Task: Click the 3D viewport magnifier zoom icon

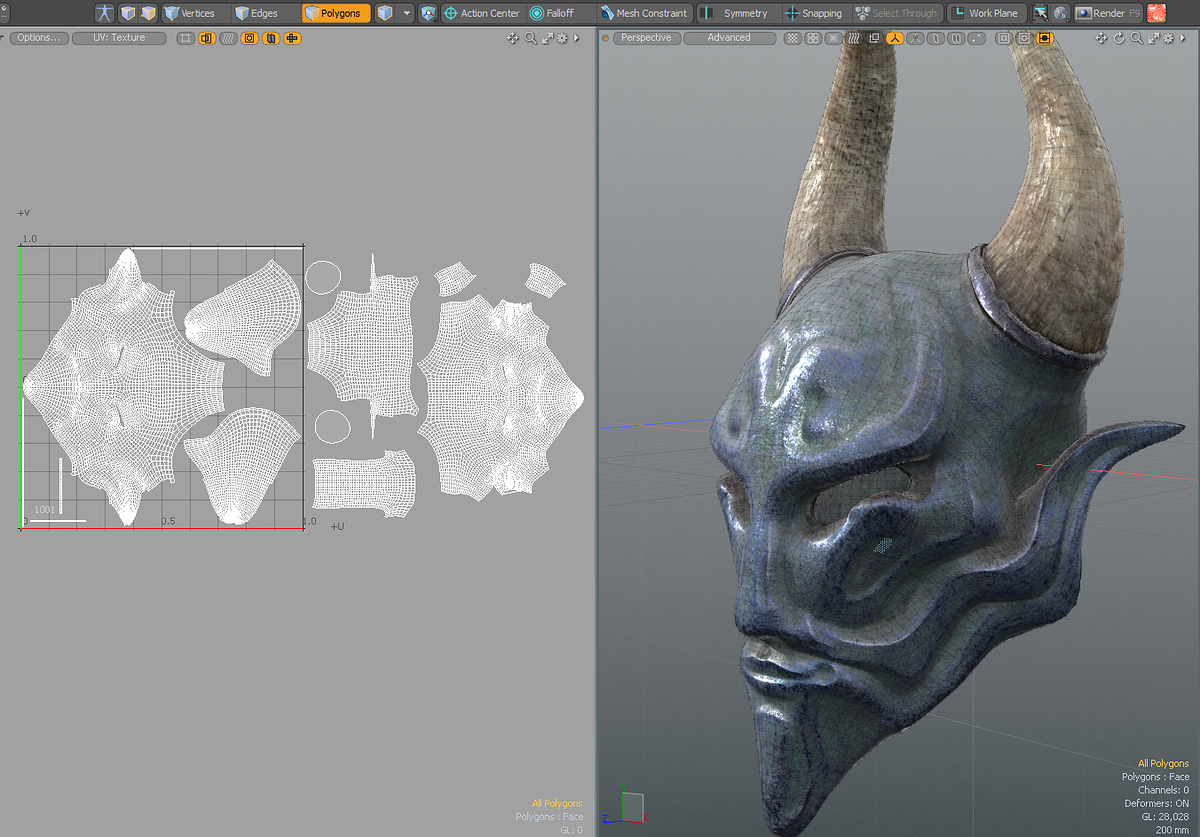Action: [x=1136, y=38]
